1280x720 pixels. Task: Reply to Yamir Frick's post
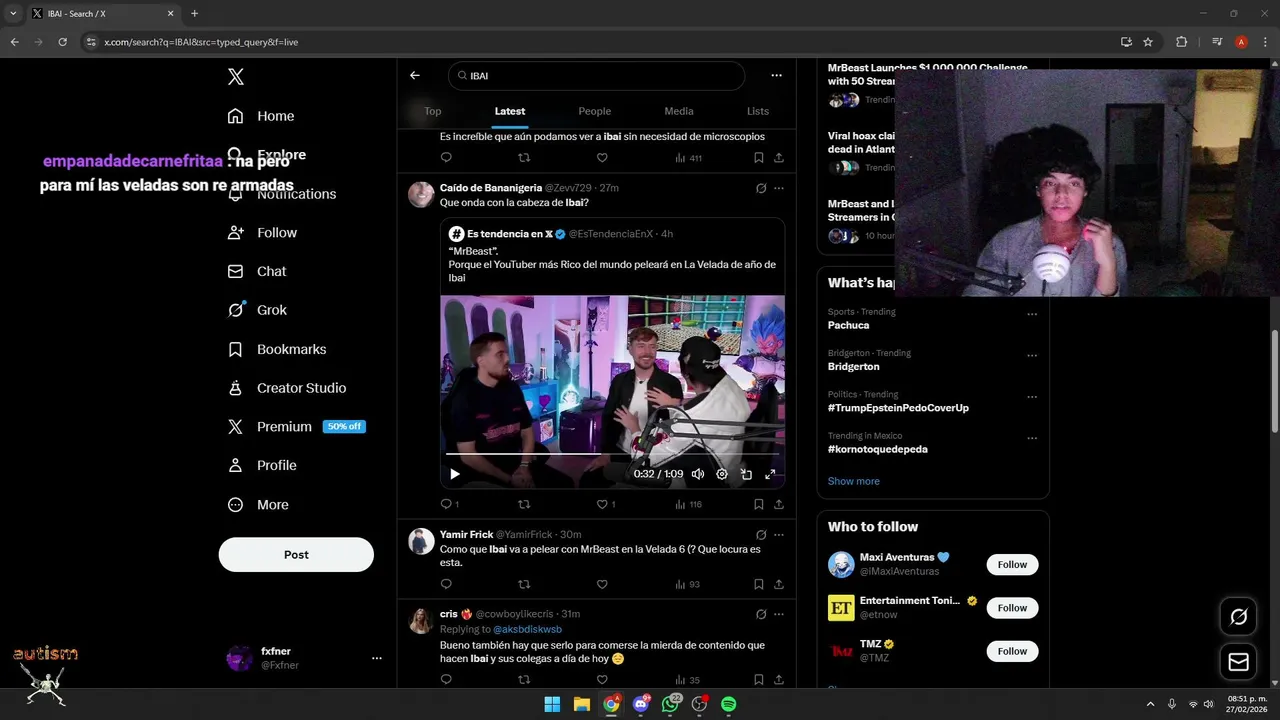point(446,584)
